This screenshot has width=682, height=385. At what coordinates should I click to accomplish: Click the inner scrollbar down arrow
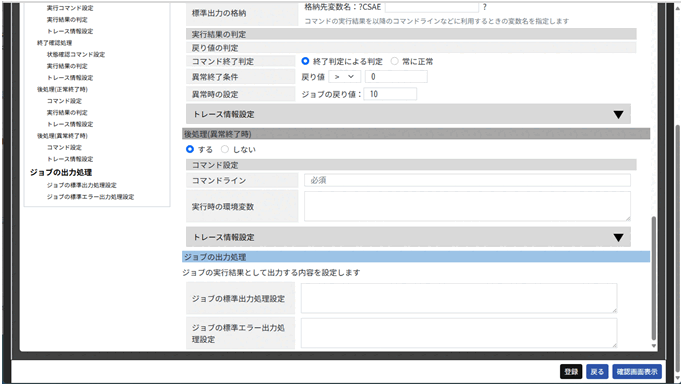653,346
